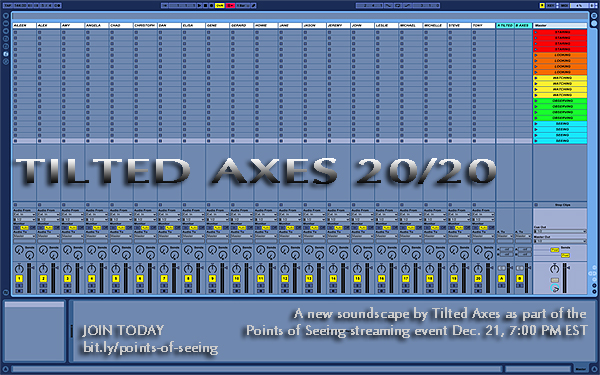Open the Cue Out dropdown
600x375 pixels.
[560, 231]
